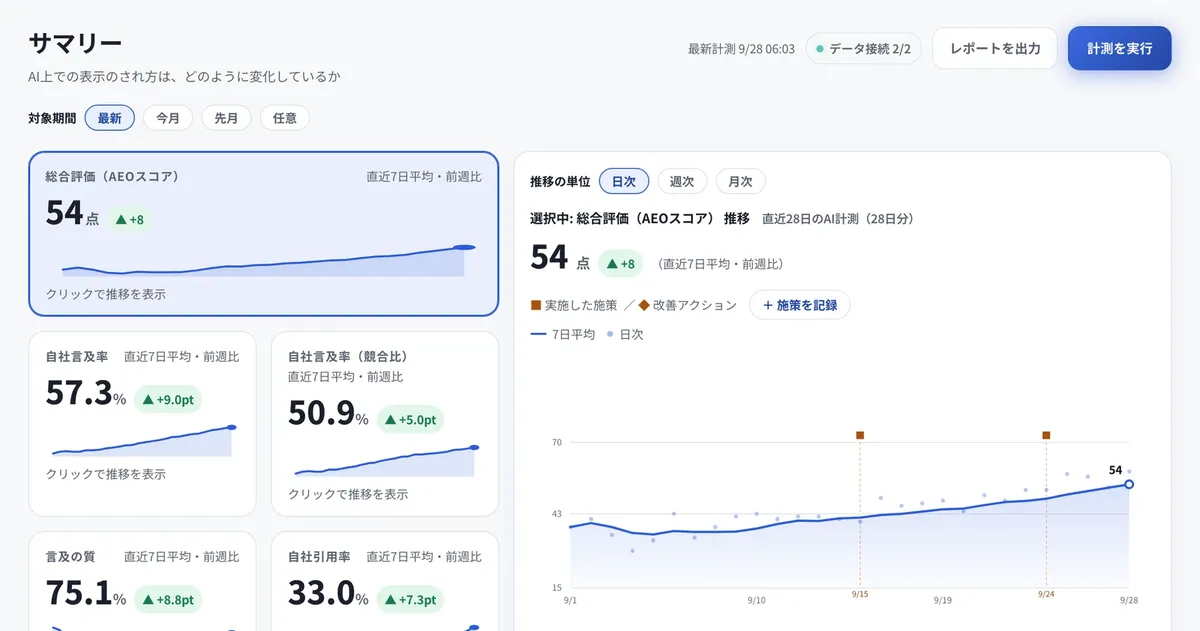
Task: Switch trend unit to 週次
Action: [x=682, y=181]
